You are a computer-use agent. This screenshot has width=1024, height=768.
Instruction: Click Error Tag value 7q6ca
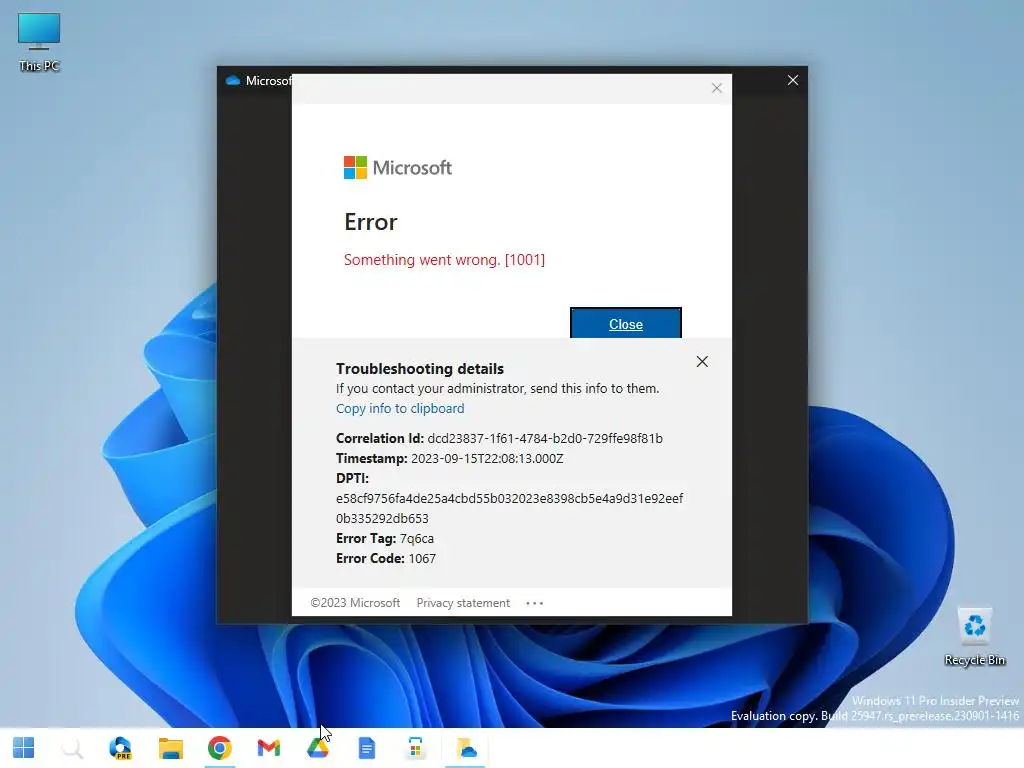[417, 539]
